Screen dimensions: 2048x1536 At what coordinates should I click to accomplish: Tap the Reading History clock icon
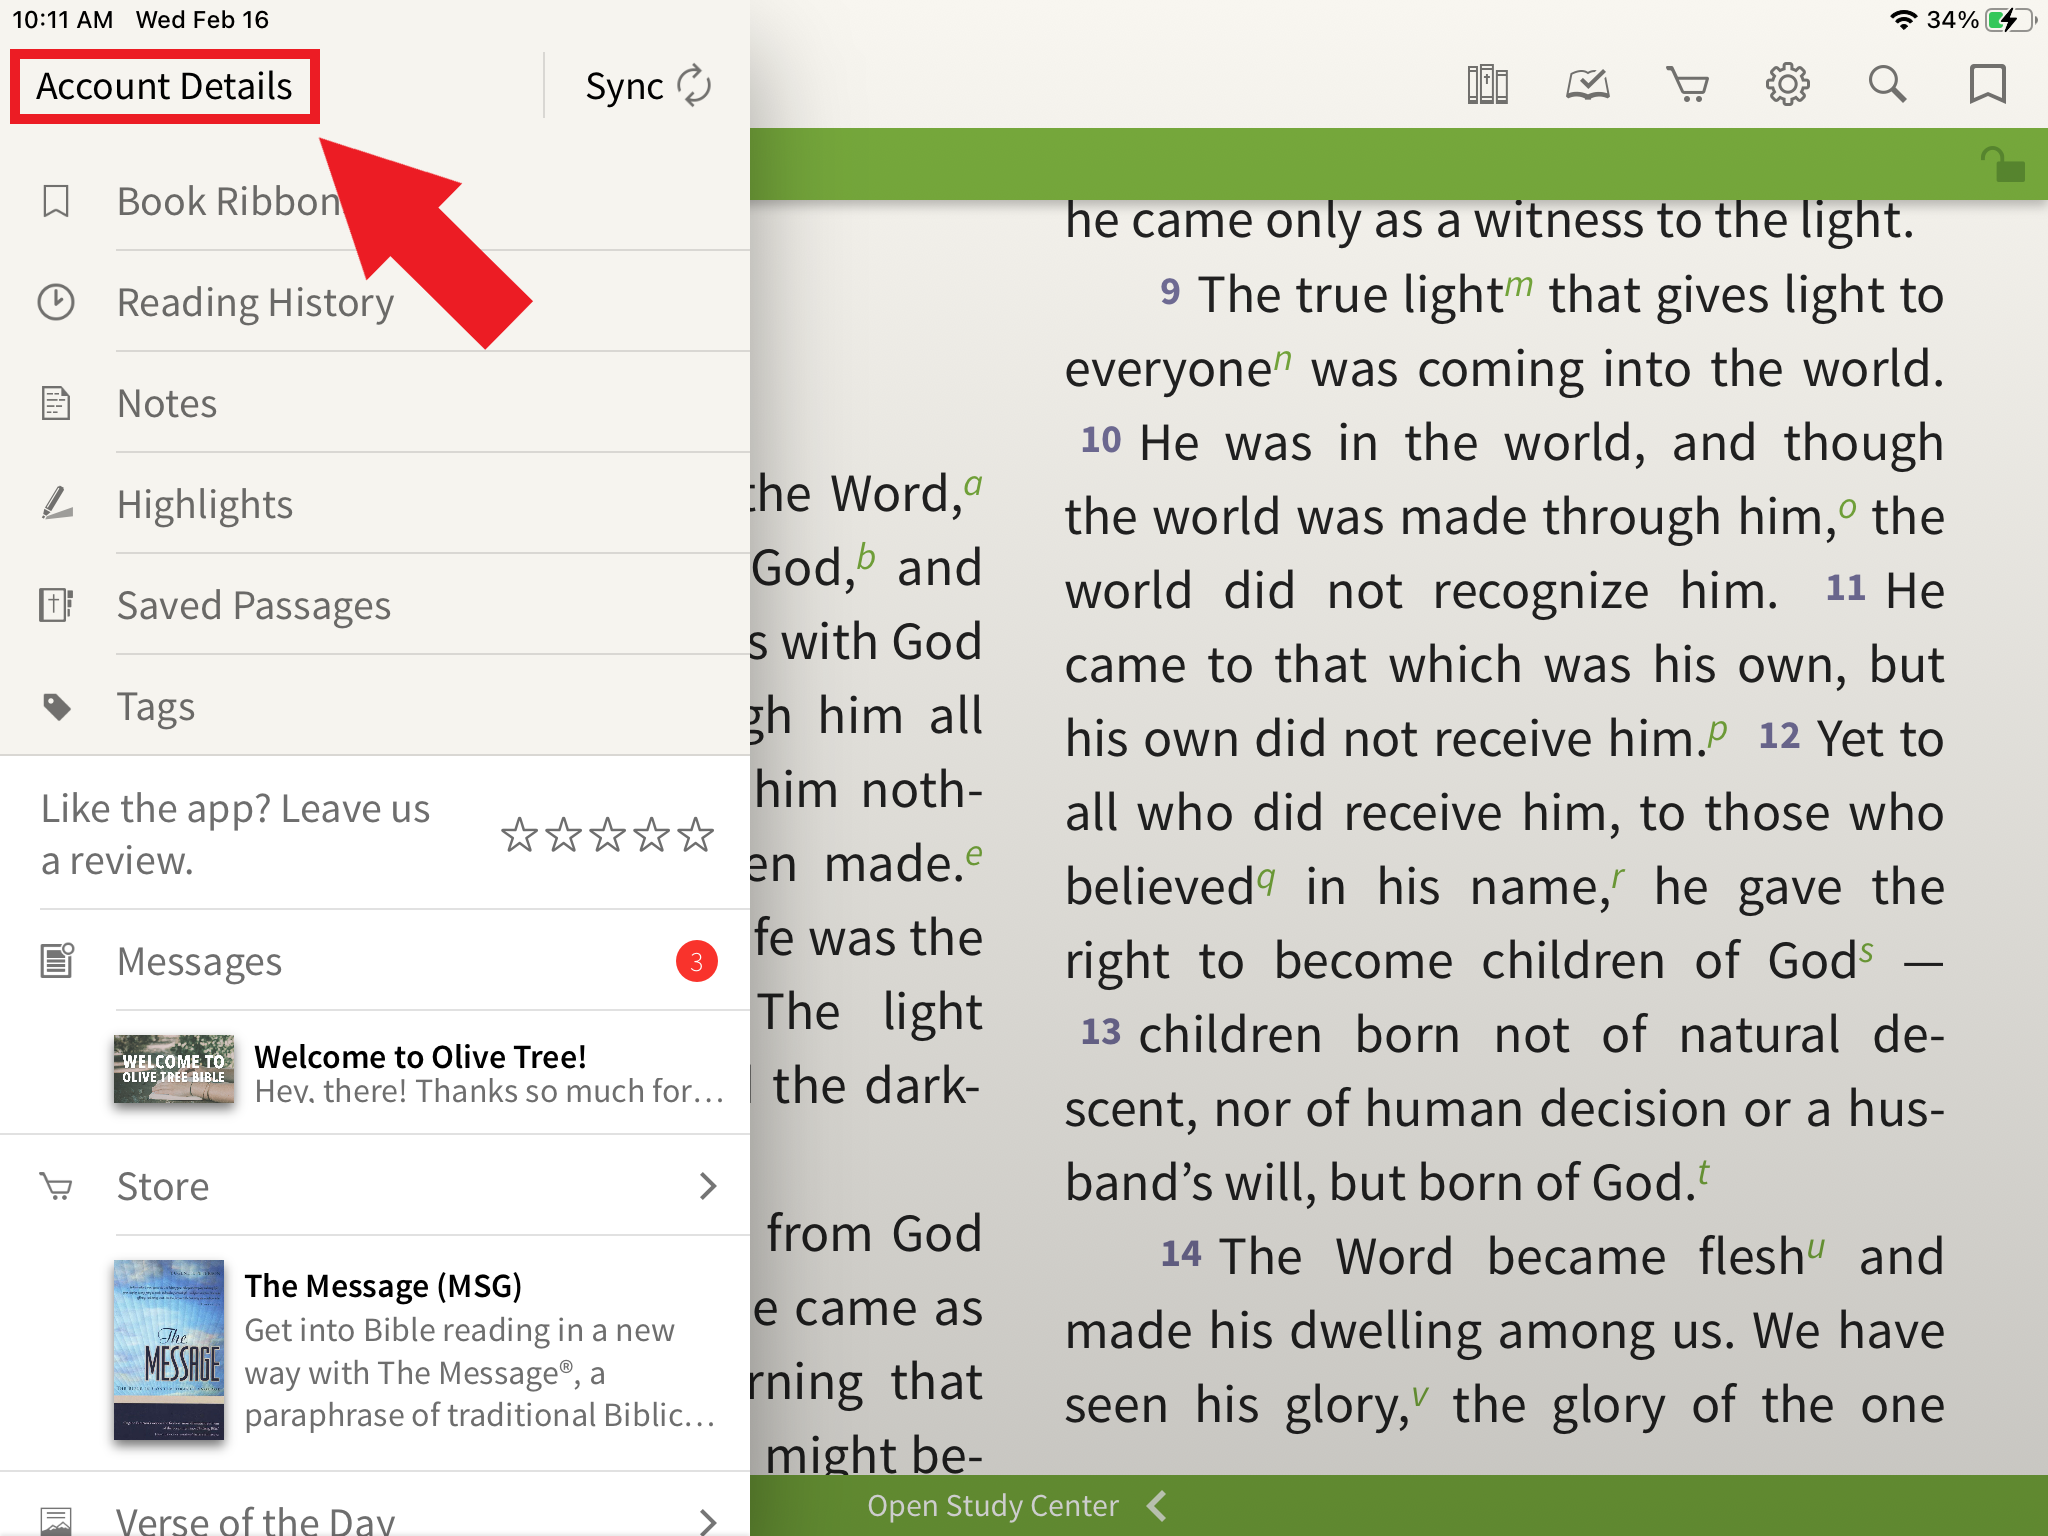(56, 302)
